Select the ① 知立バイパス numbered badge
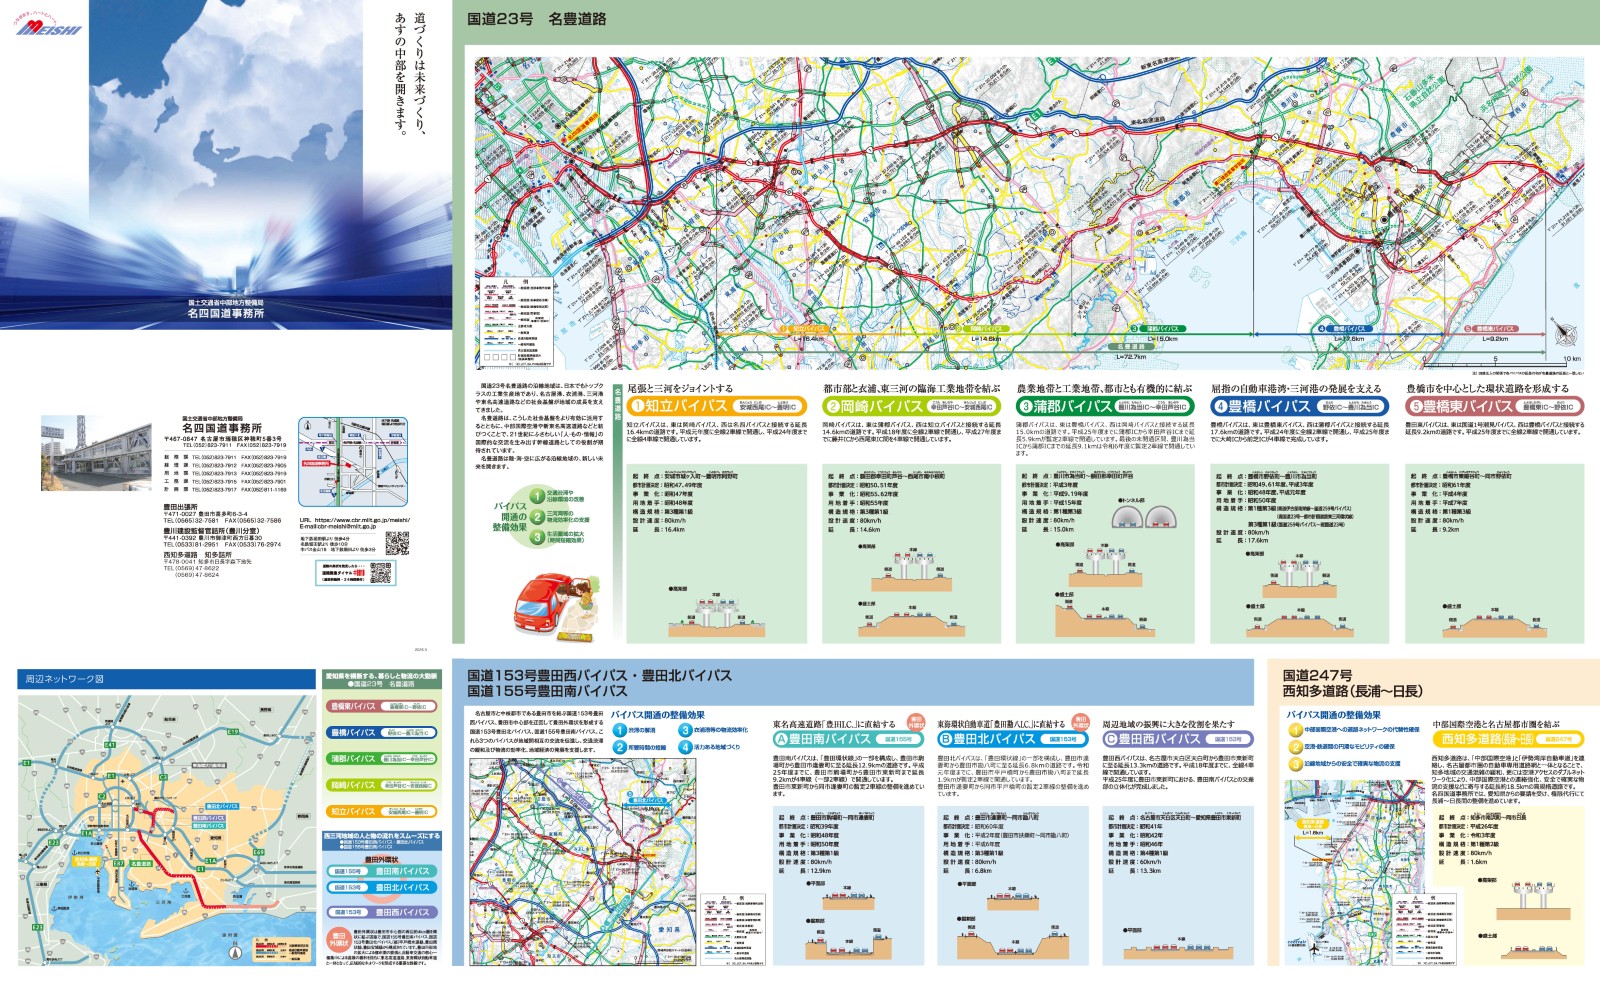The height and width of the screenshot is (983, 1600). click(x=637, y=406)
